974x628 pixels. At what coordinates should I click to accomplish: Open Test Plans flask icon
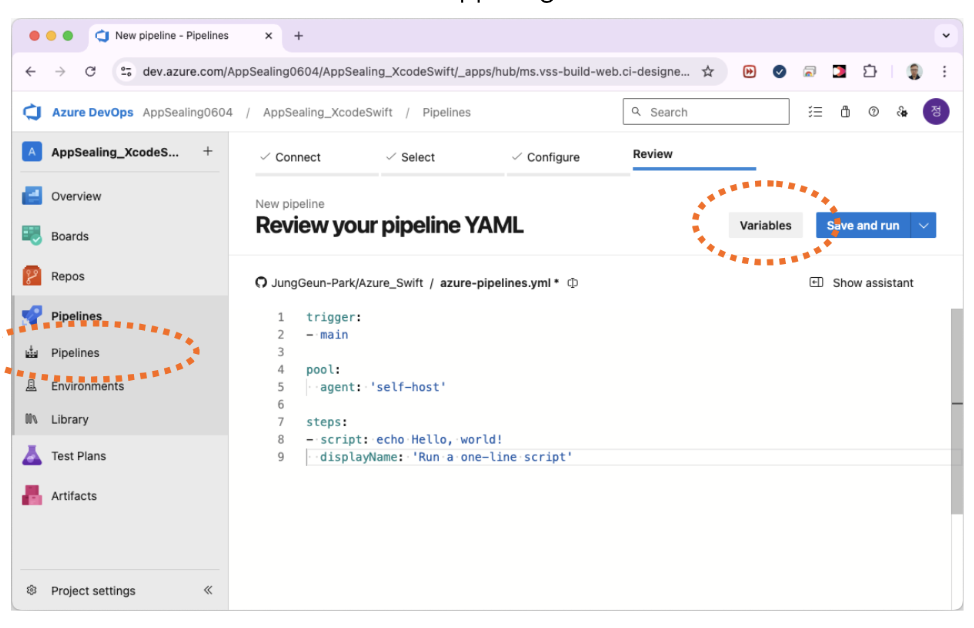(32, 456)
